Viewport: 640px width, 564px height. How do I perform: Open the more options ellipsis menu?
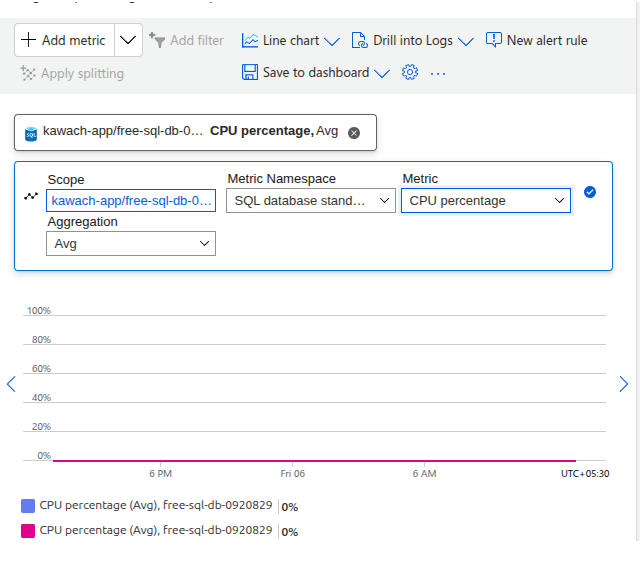tap(438, 73)
